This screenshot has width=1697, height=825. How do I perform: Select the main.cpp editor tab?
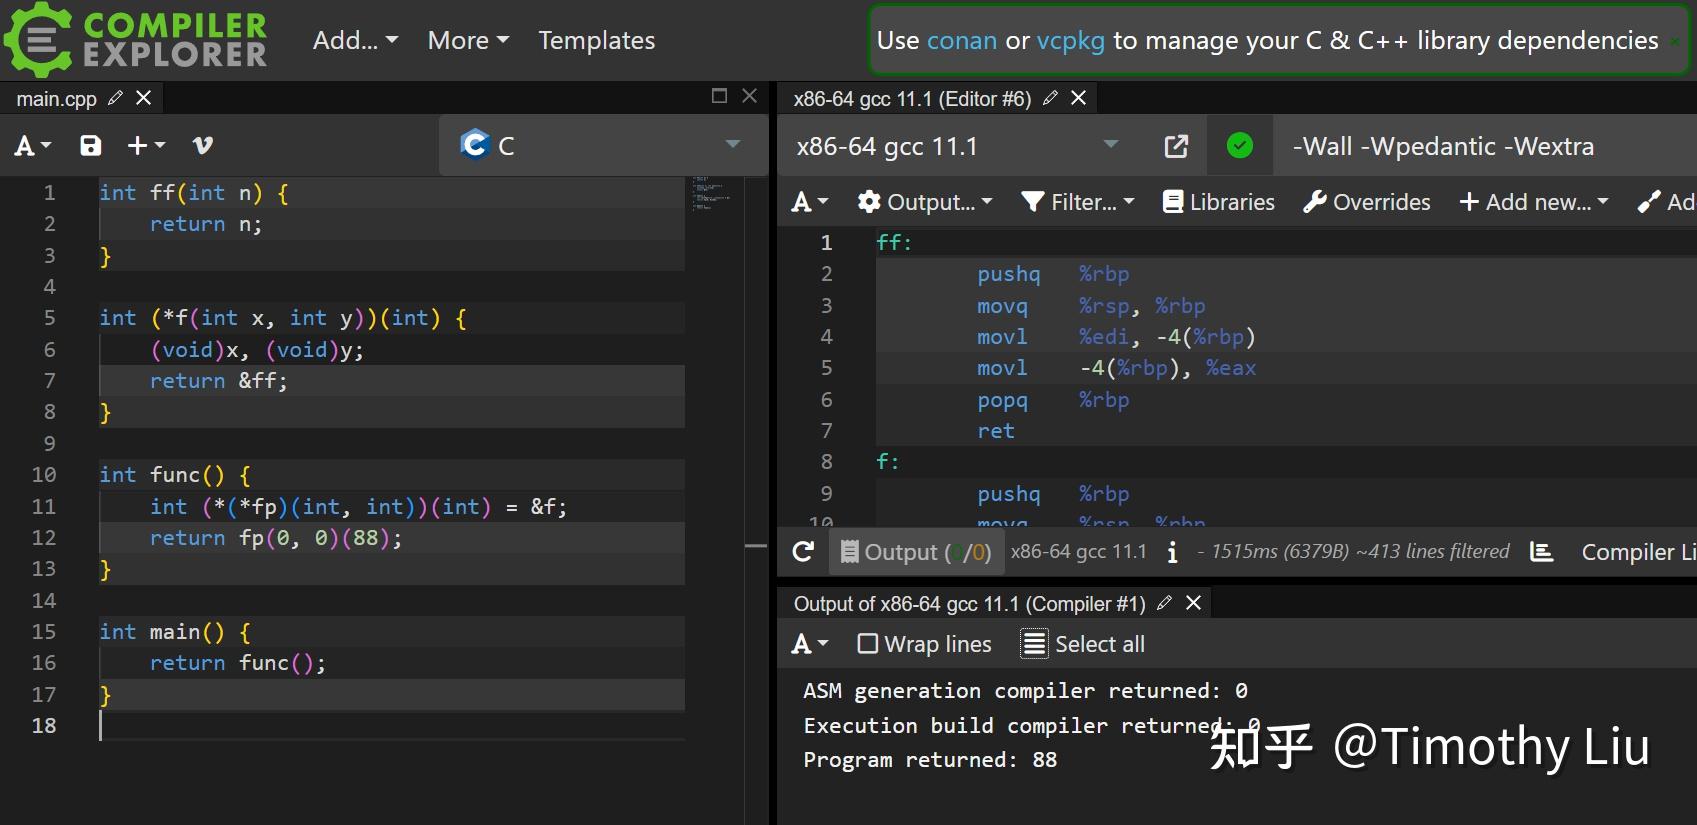point(56,99)
